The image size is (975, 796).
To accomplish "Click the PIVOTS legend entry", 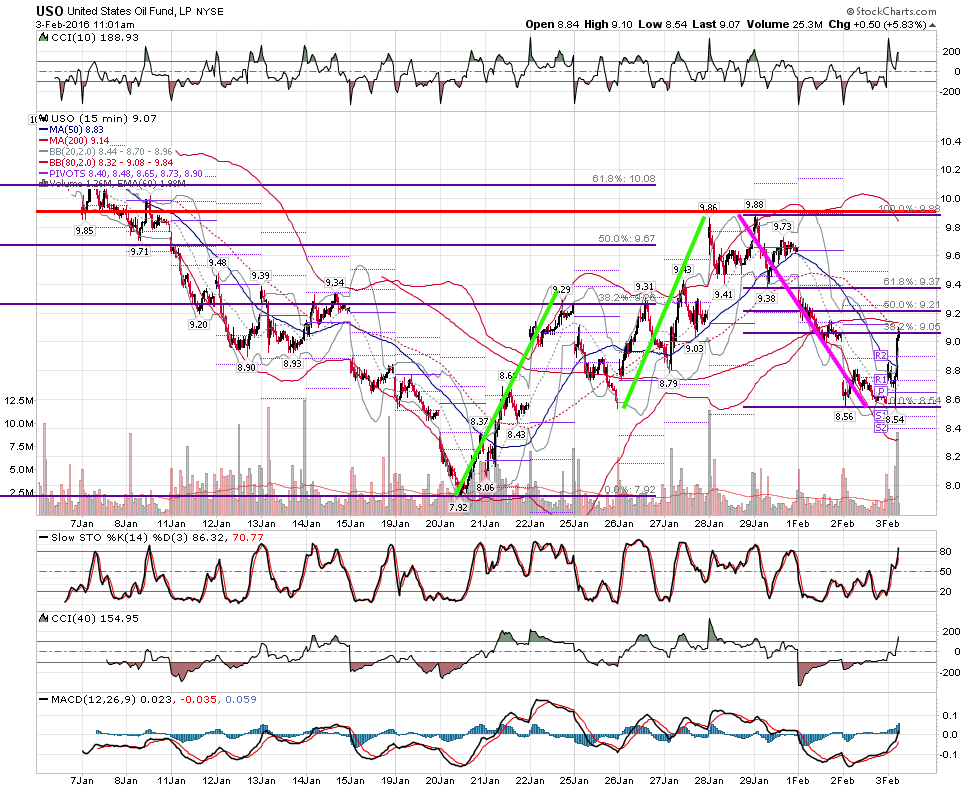I will (121, 174).
